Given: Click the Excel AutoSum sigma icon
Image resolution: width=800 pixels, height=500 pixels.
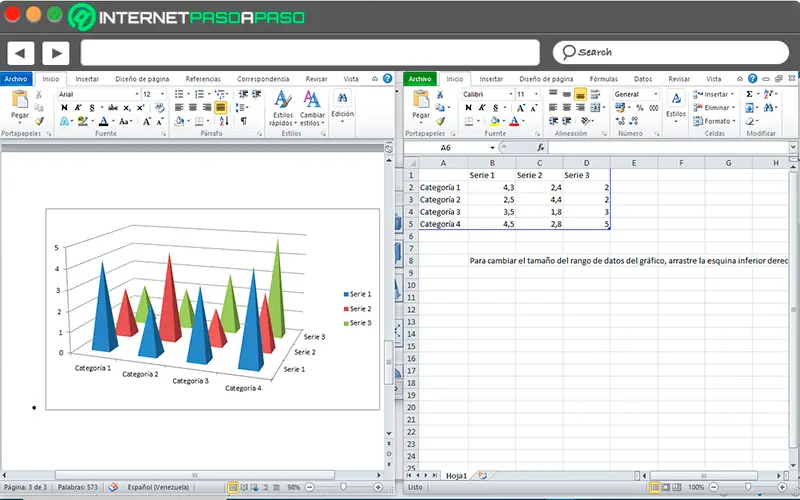Looking at the screenshot, I should 748,94.
